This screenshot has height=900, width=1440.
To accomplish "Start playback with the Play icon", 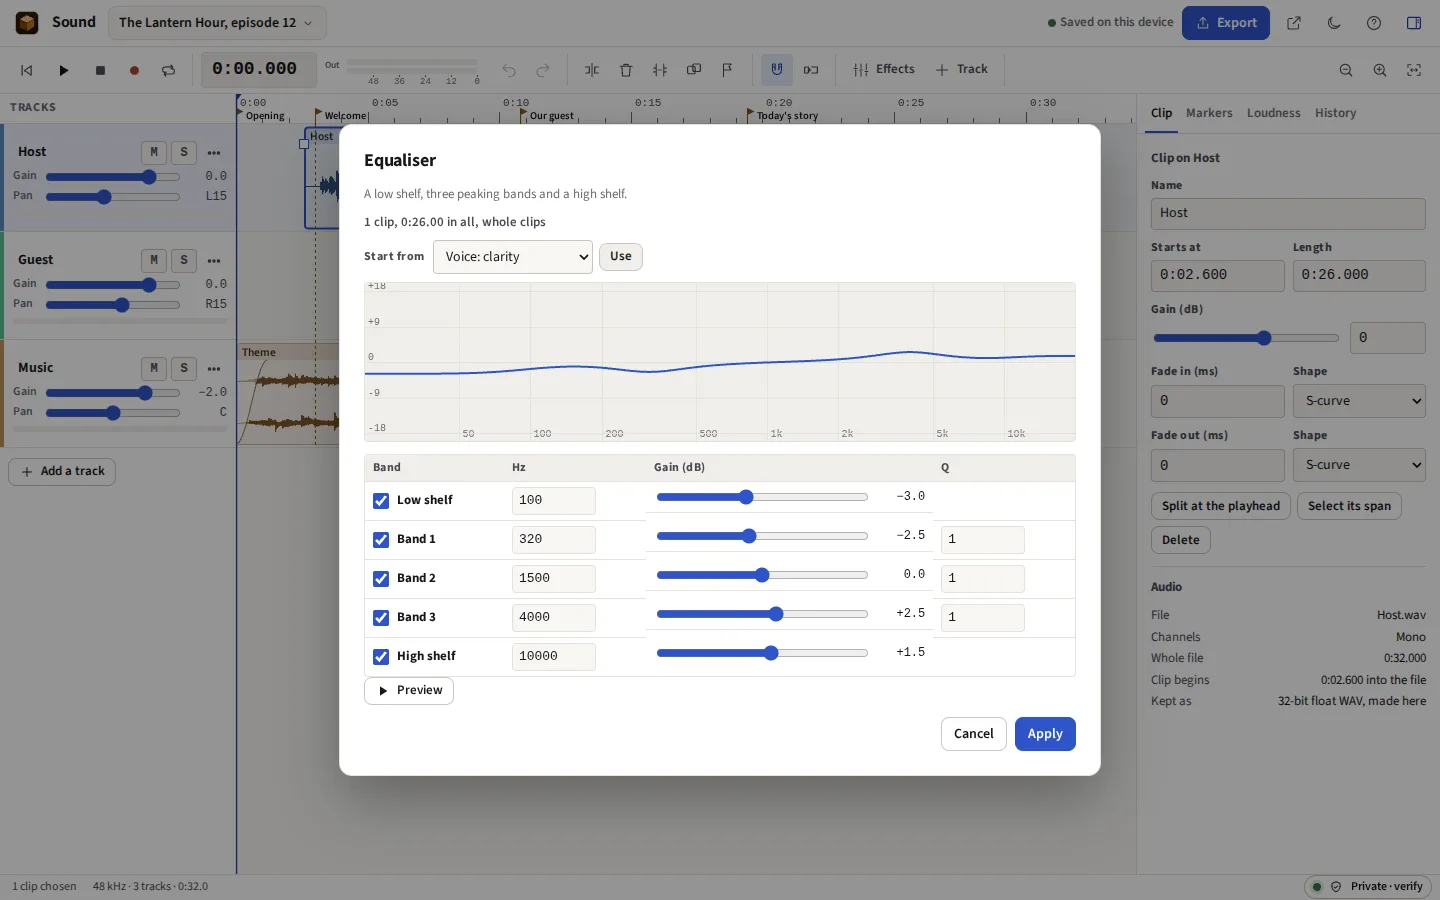I will 63,70.
